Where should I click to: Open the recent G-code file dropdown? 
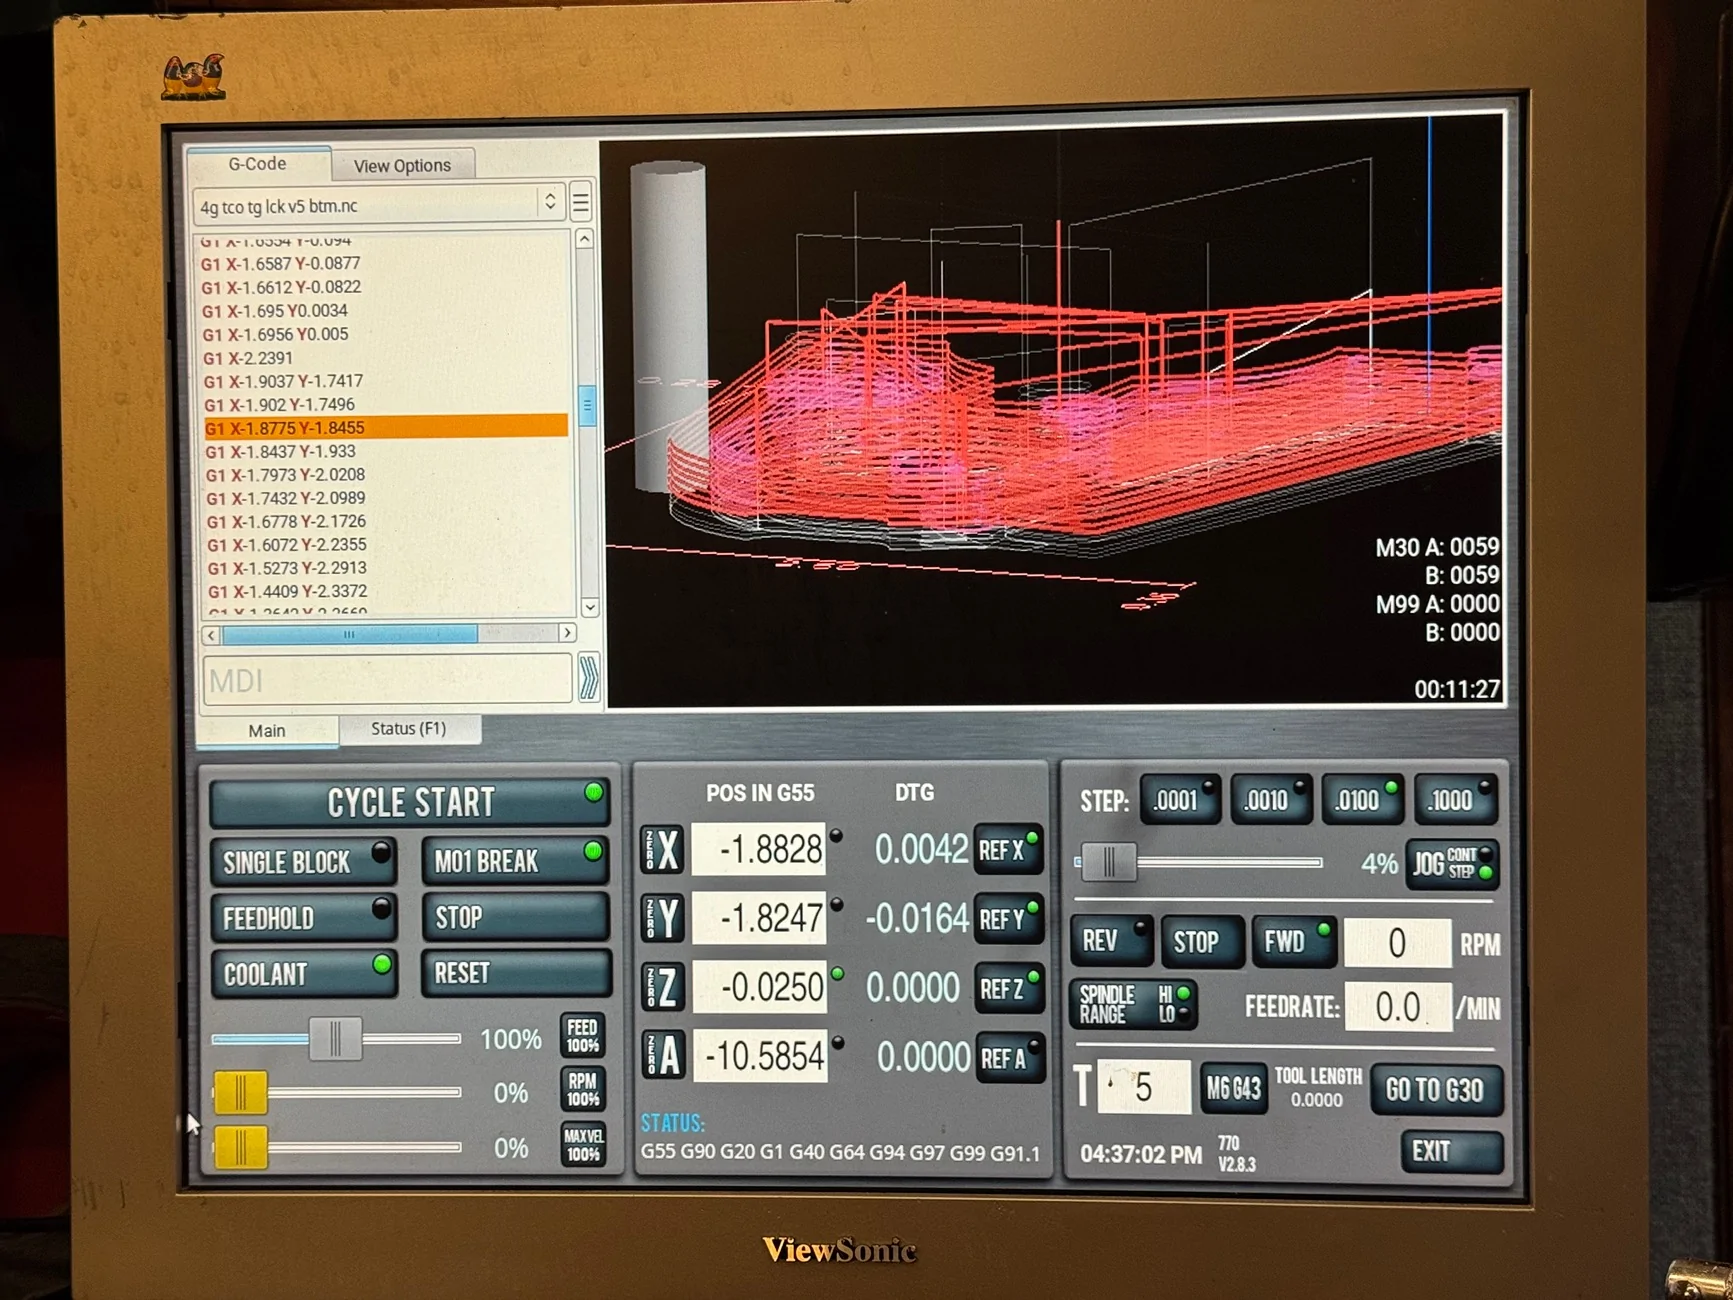549,203
